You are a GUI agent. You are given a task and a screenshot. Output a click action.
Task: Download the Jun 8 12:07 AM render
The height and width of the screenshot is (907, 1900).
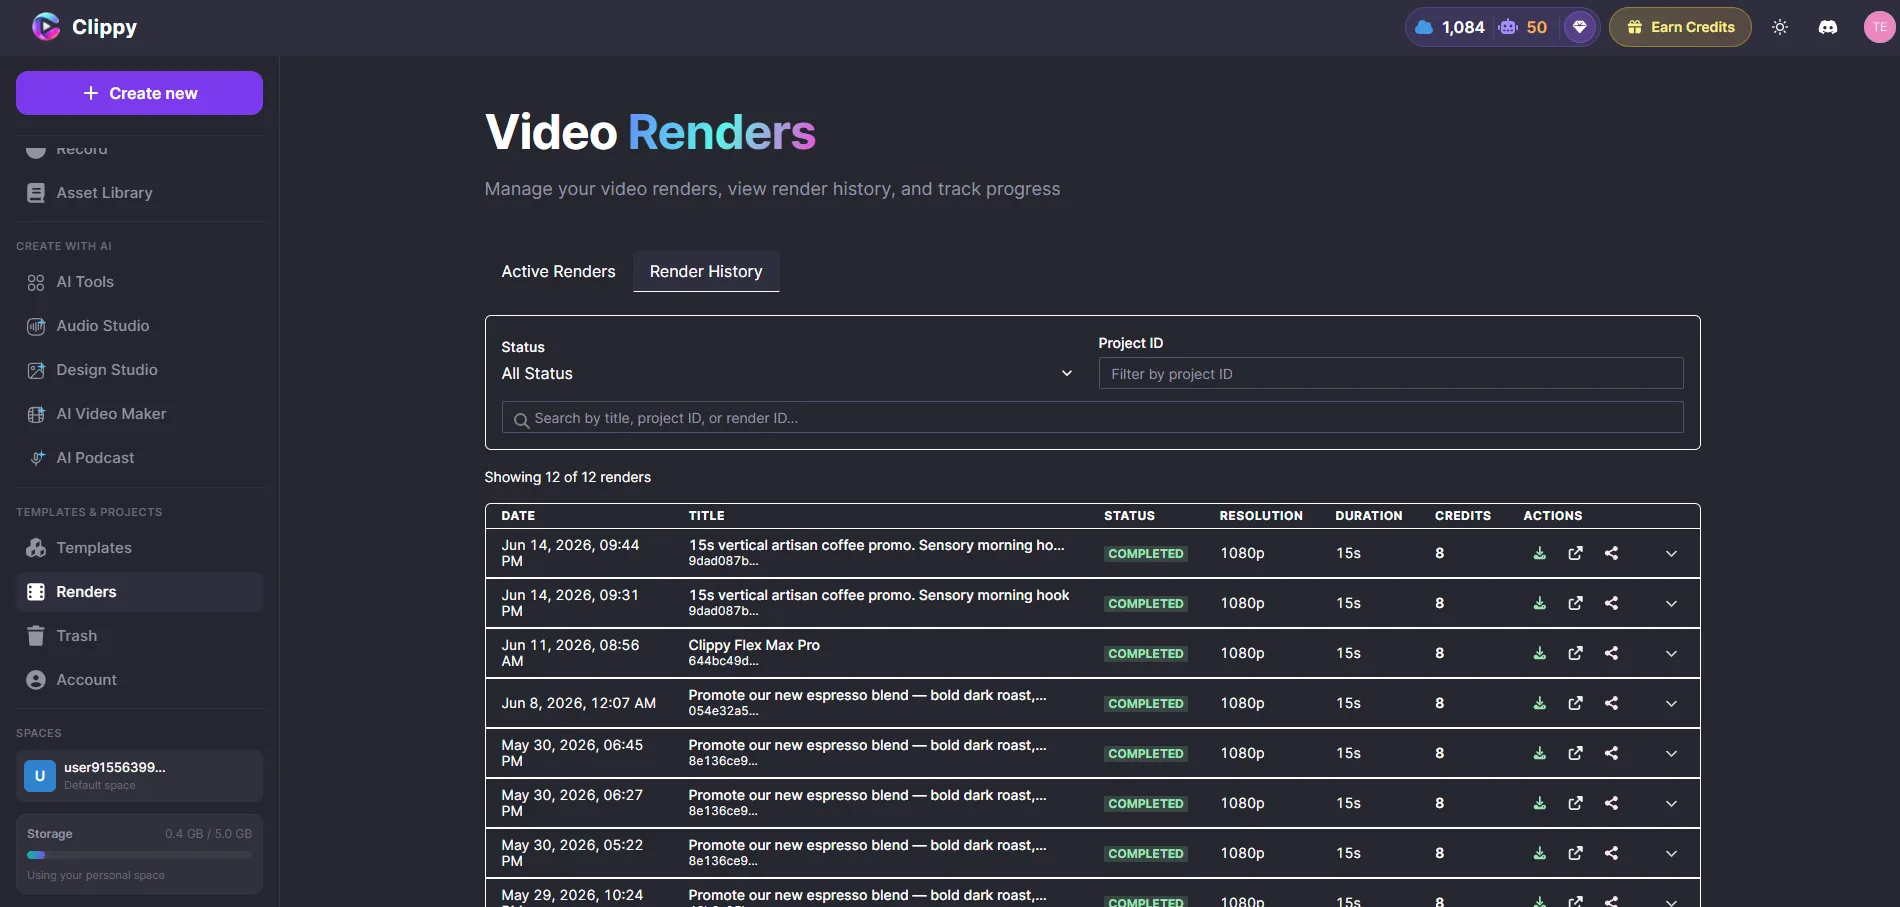coord(1540,703)
